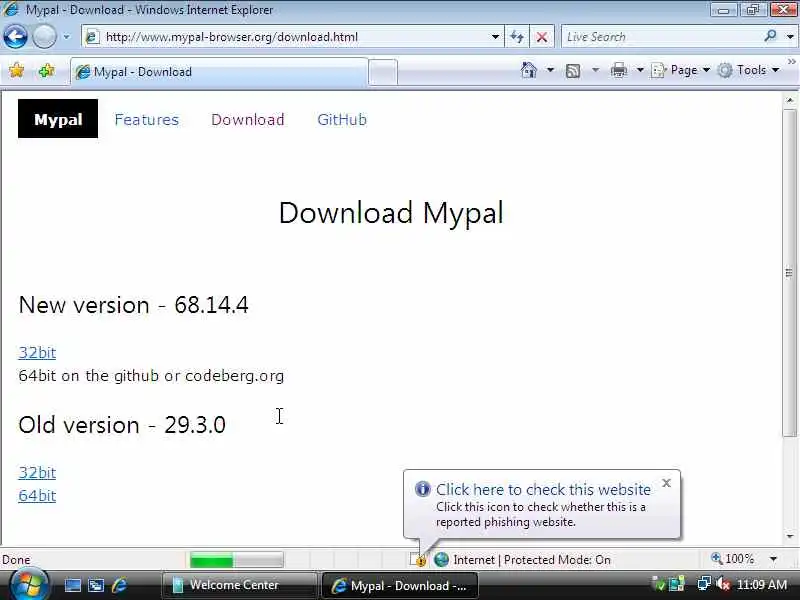This screenshot has width=800, height=600.
Task: Click the muted volume tray icon
Action: [722, 584]
